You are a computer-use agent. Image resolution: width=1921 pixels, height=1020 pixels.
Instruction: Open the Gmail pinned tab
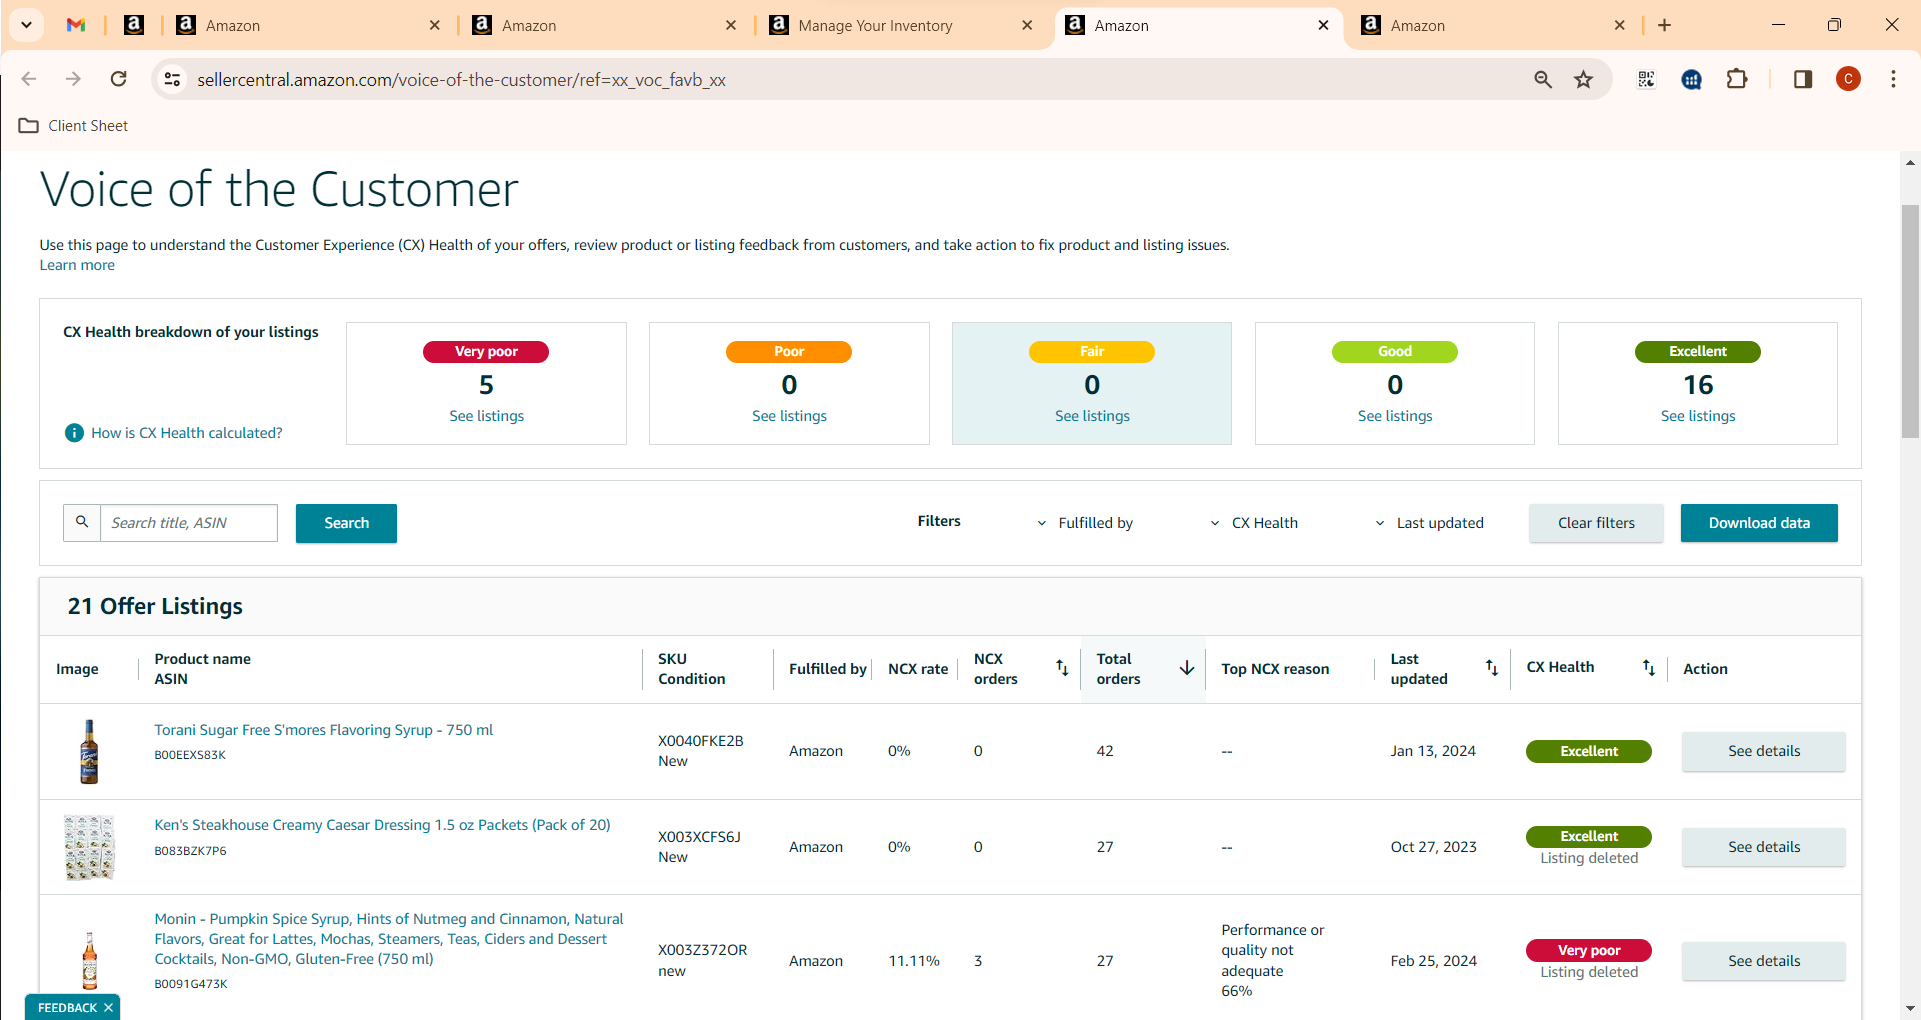[x=76, y=25]
